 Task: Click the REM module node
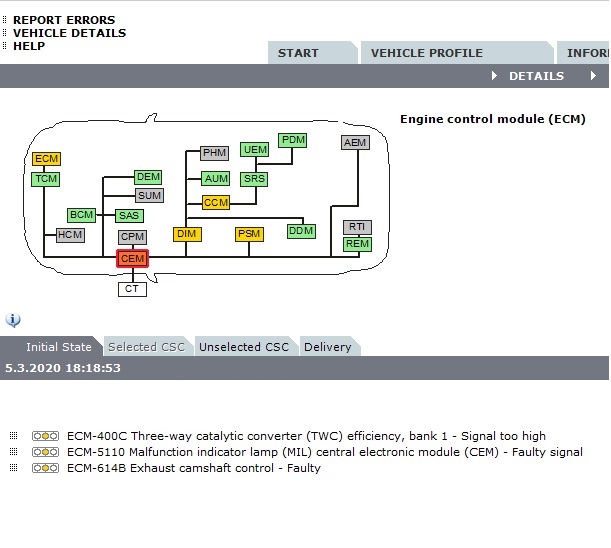[x=357, y=244]
